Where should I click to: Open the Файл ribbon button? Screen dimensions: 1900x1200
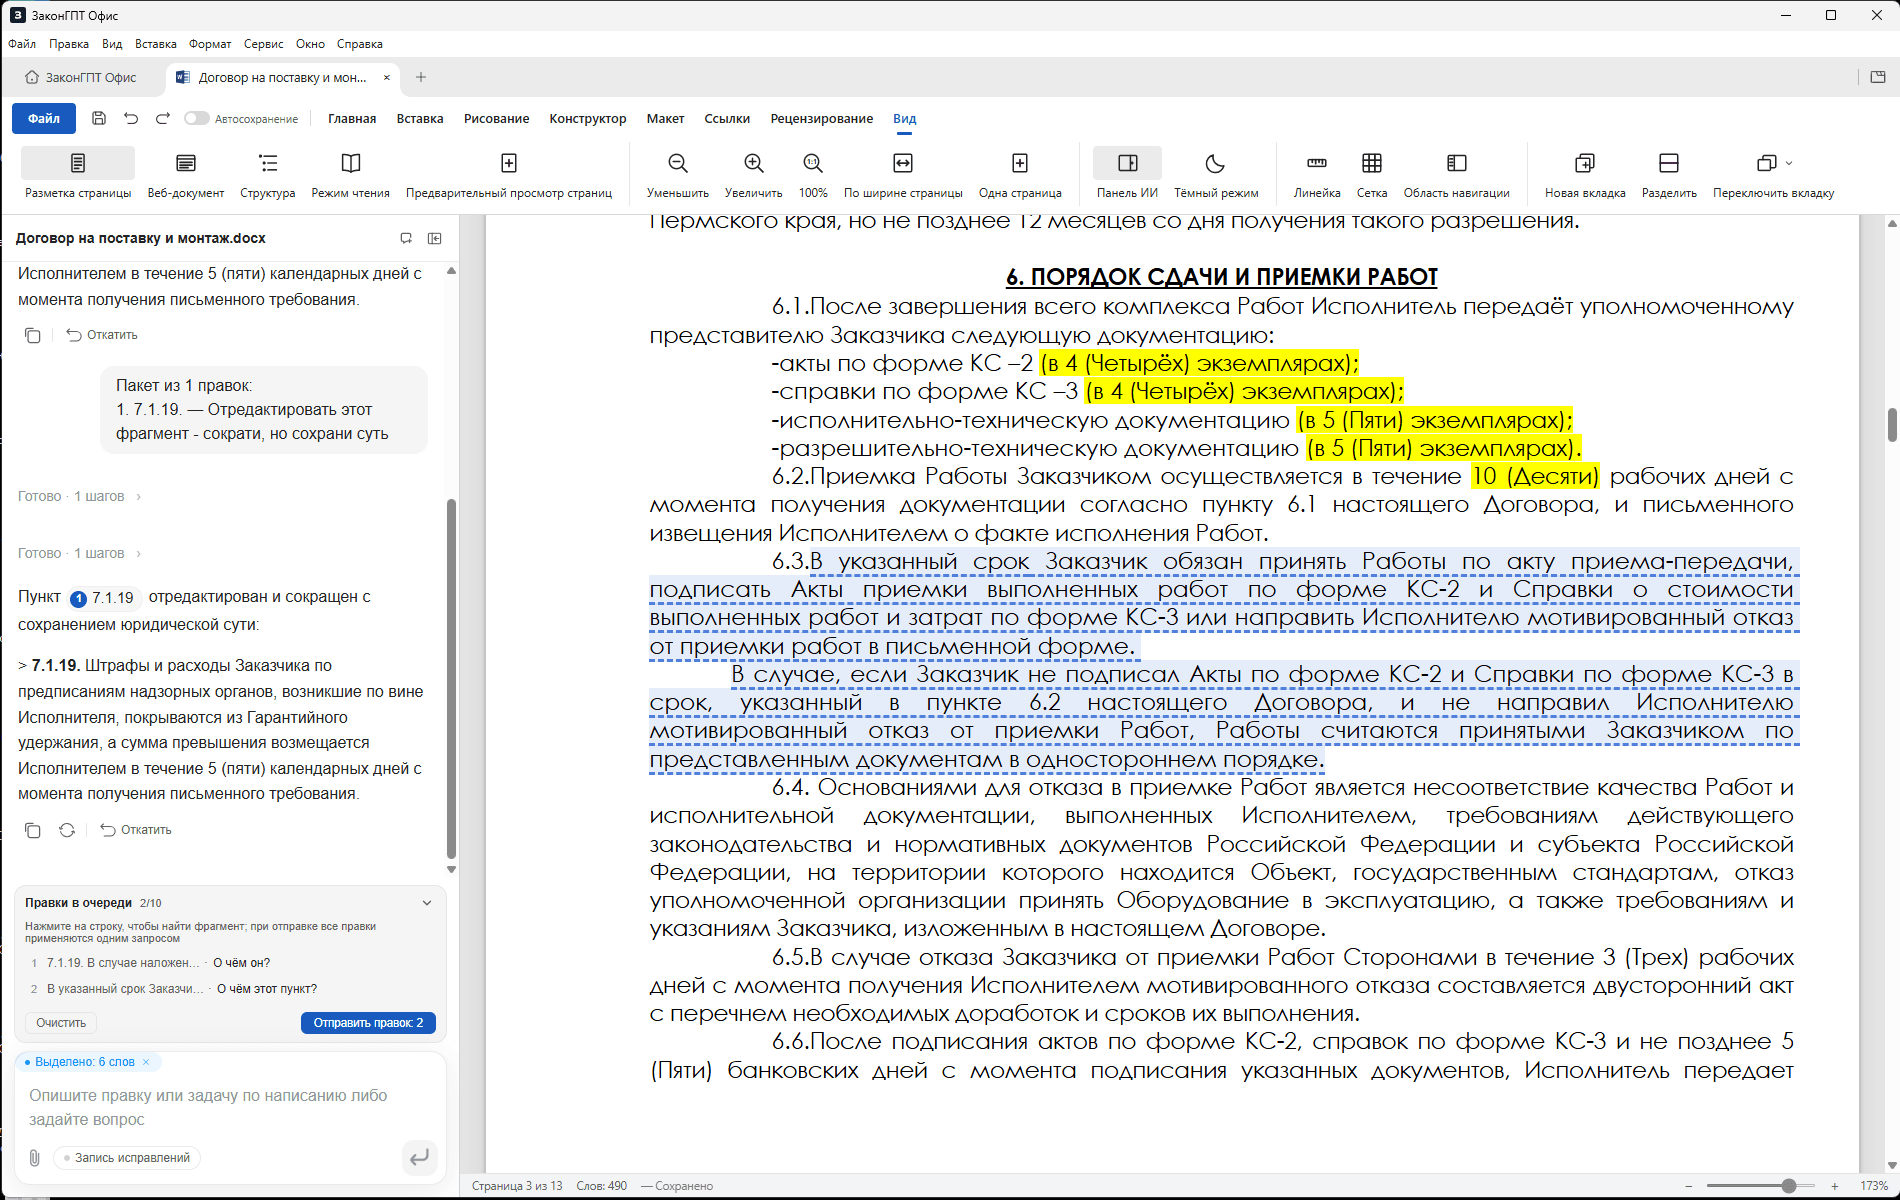(44, 118)
